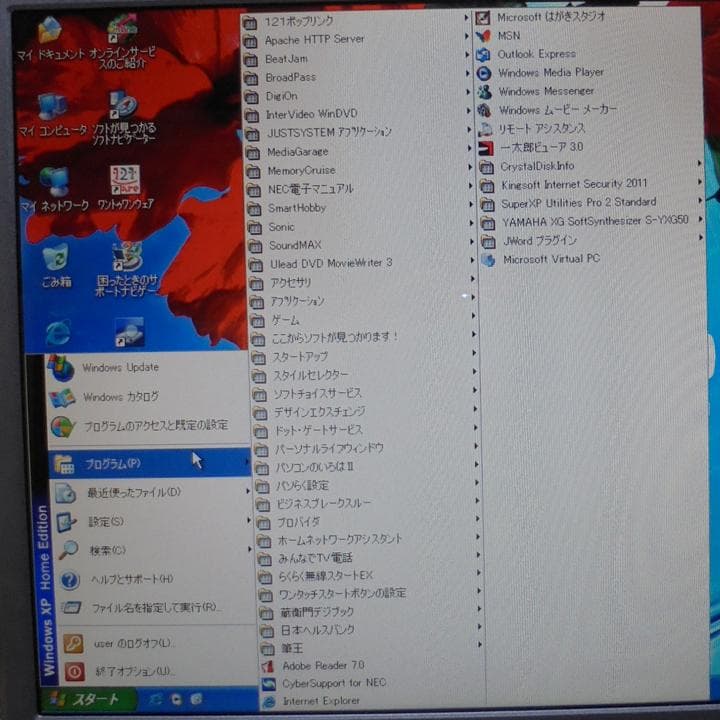Expand アクセサリ submenu arrow
Image resolution: width=720 pixels, height=720 pixels.
(472, 279)
